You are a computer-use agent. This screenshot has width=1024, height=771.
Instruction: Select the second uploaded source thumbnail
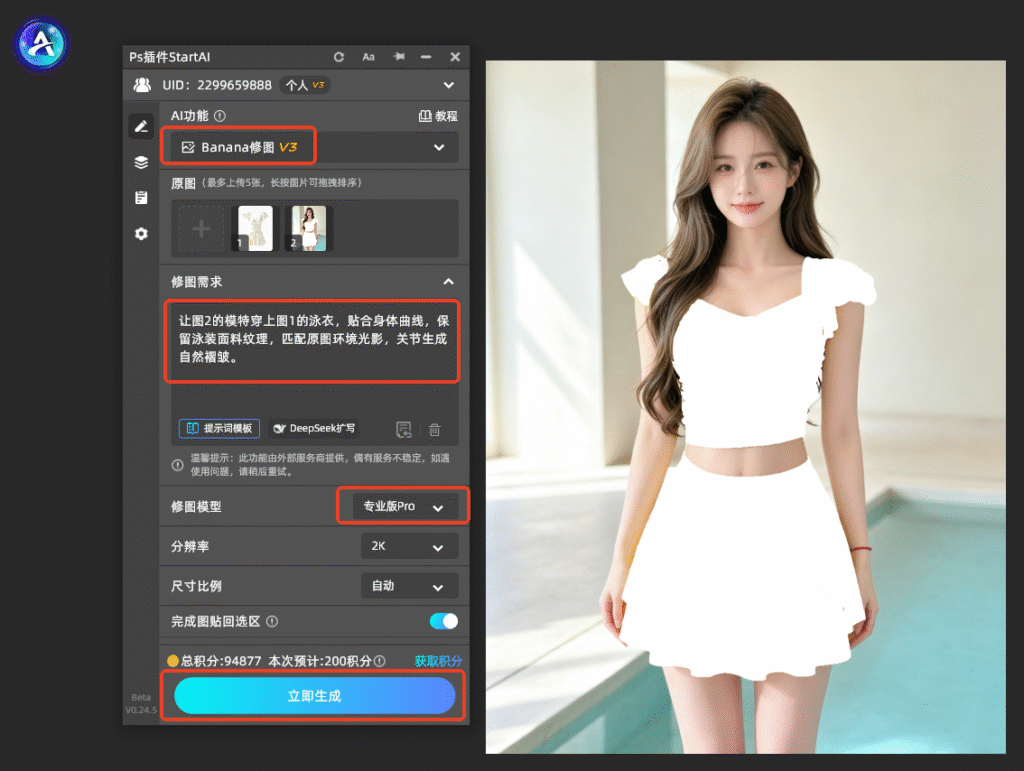[x=309, y=228]
